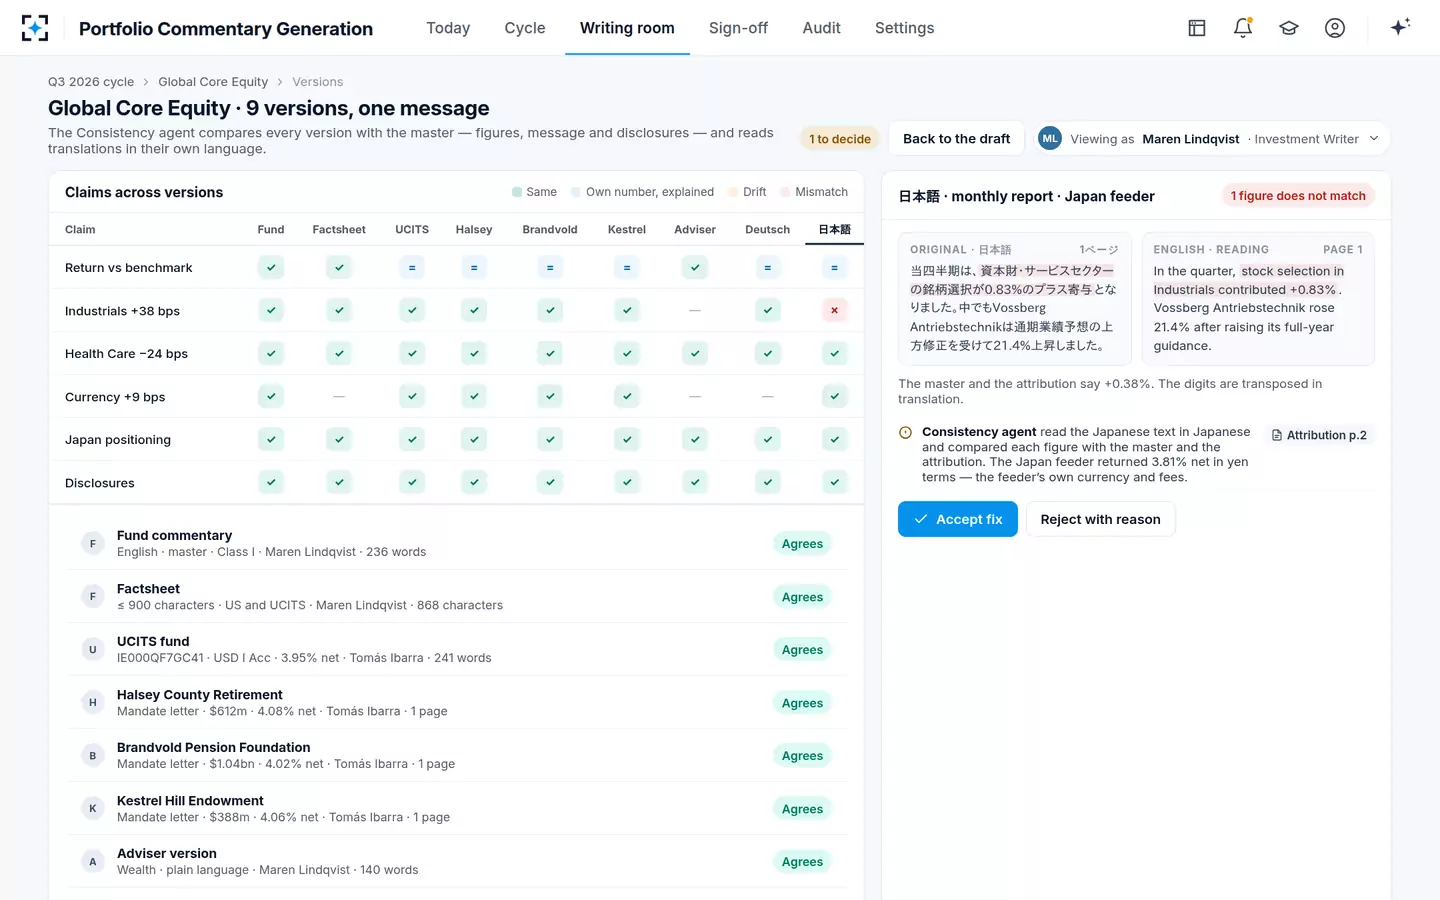Open the Audit tab

coord(821,28)
